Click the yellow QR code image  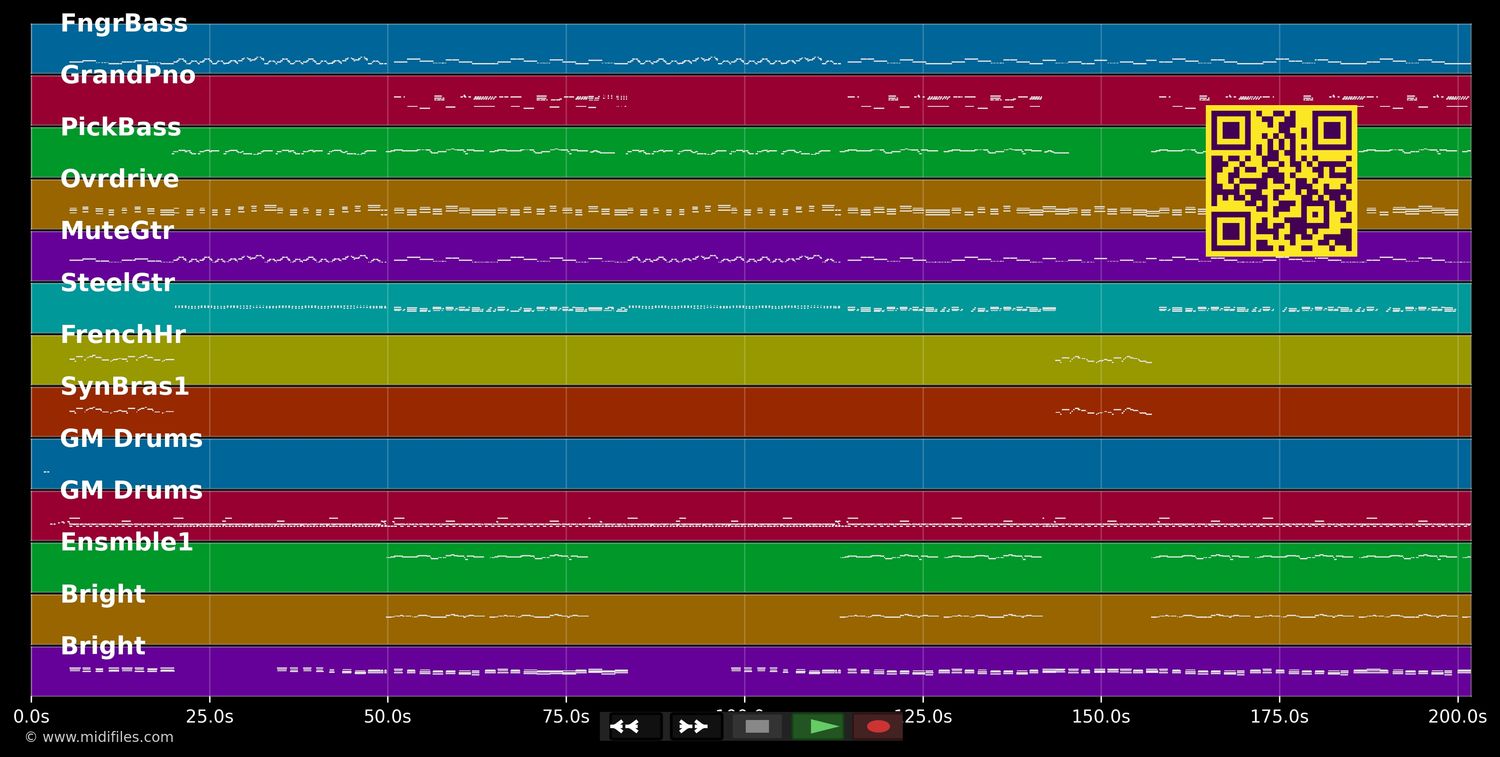1281,182
